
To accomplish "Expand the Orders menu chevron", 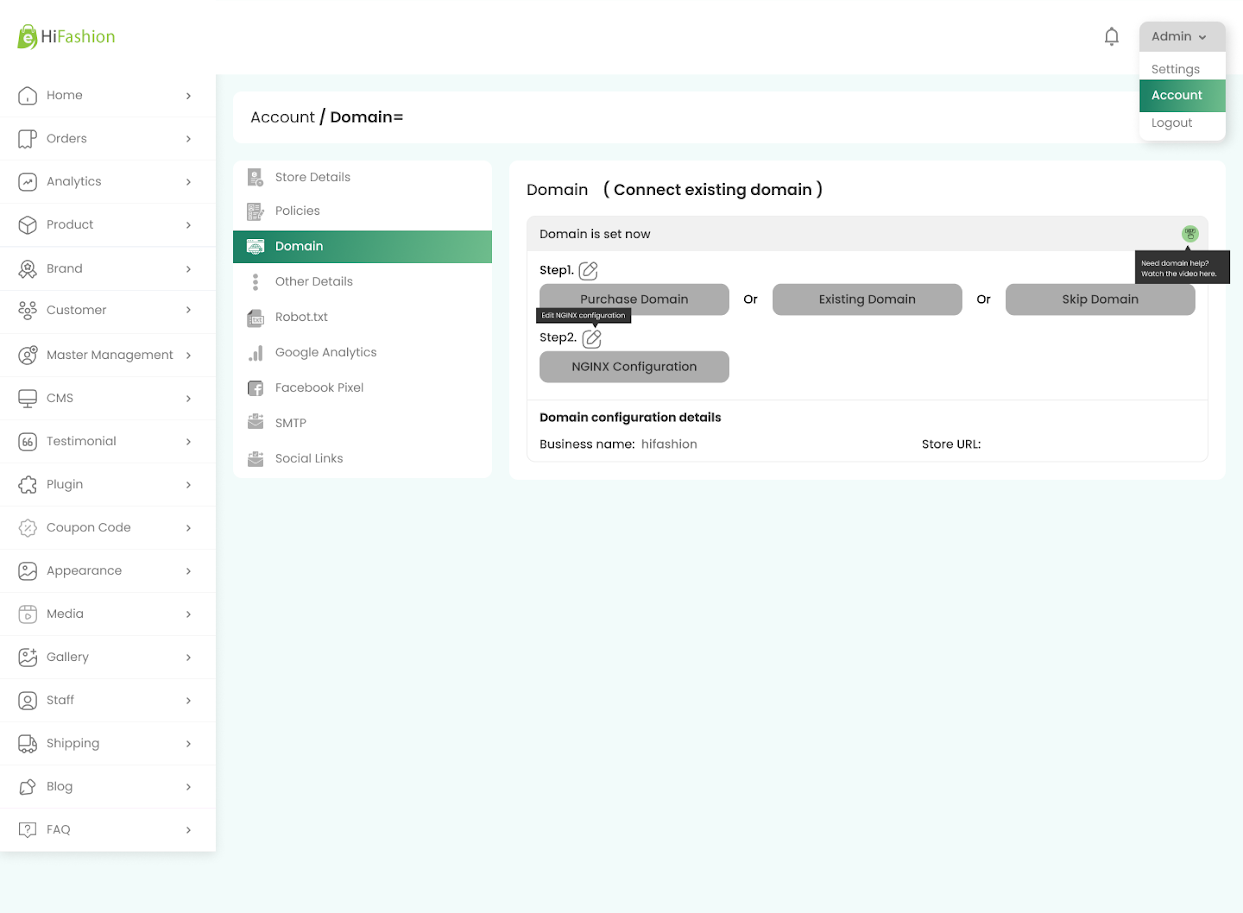I will [x=188, y=139].
